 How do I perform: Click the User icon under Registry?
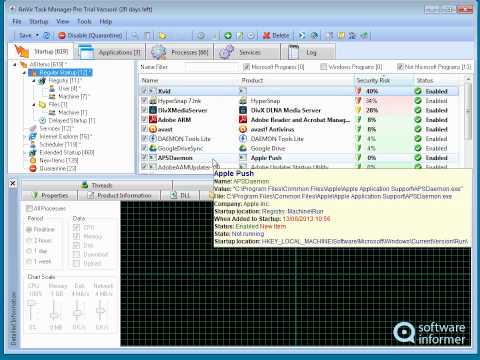52,88
